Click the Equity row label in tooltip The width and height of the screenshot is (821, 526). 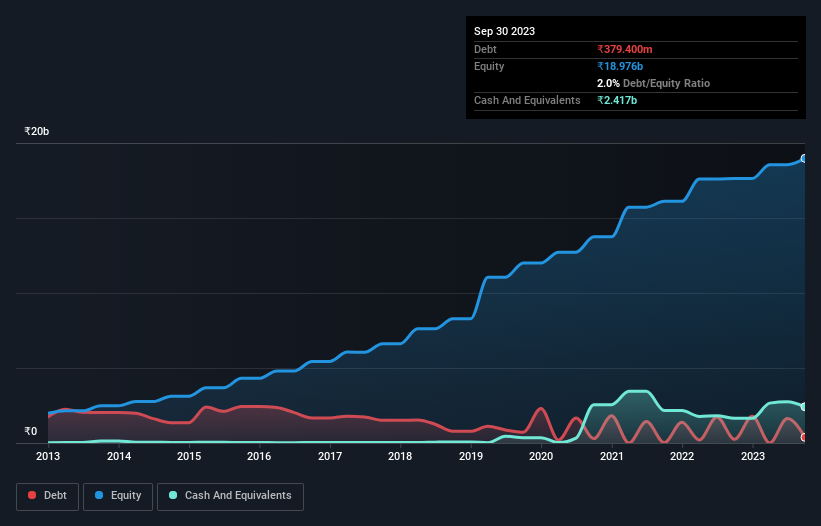click(x=489, y=66)
